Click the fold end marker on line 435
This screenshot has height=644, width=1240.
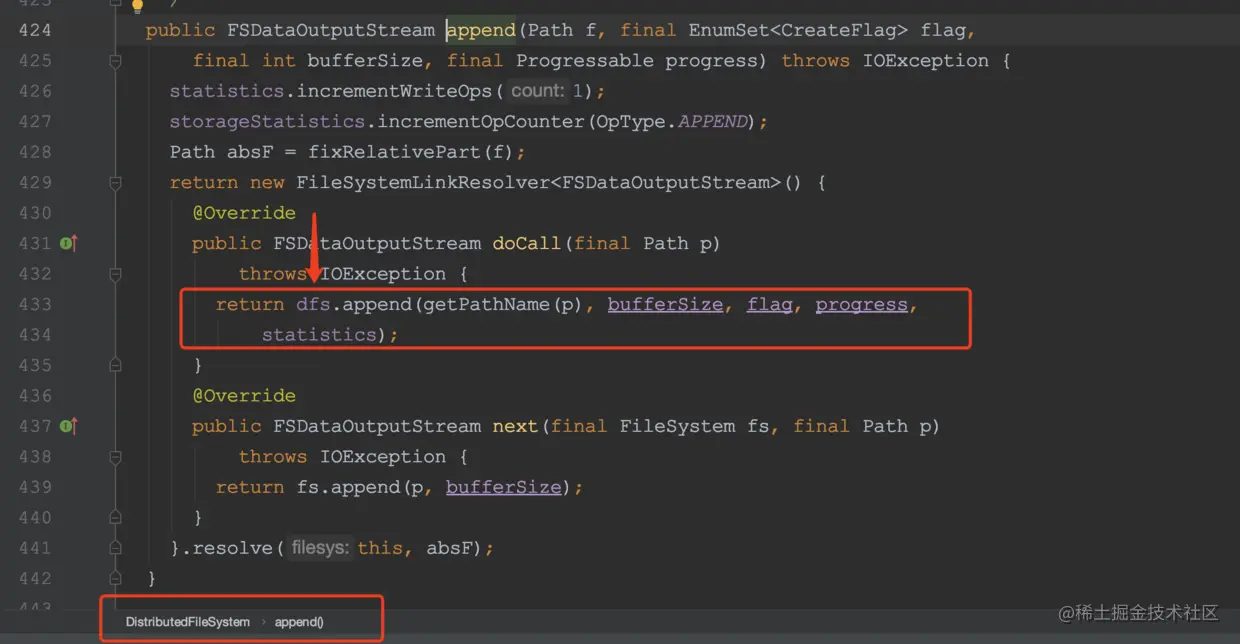[x=115, y=365]
